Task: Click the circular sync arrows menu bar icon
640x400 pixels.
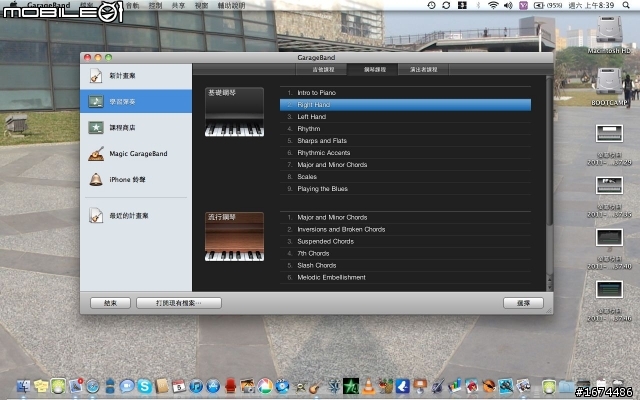Action: pyautogui.click(x=446, y=5)
